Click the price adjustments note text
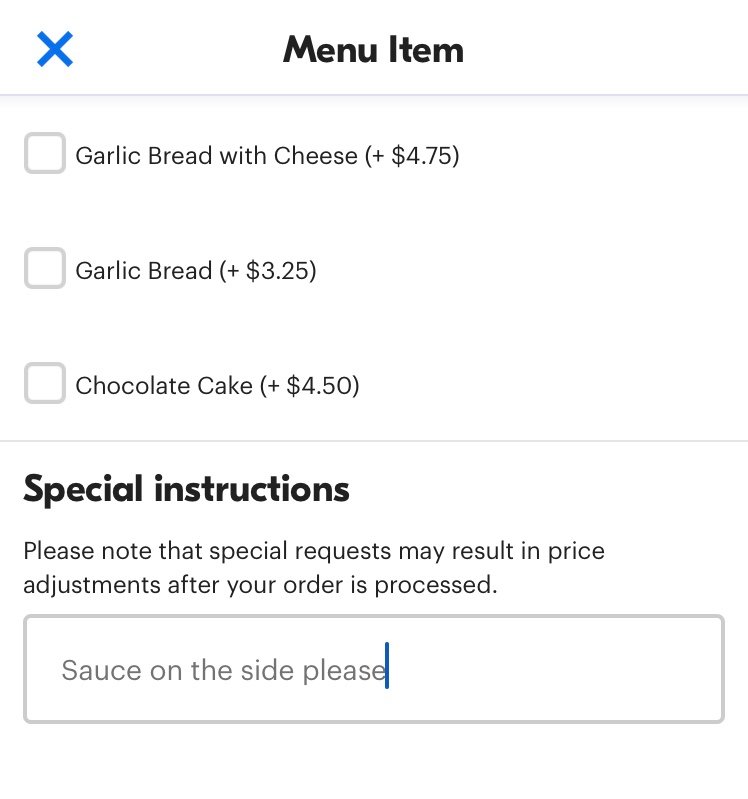This screenshot has width=748, height=799. (x=313, y=567)
